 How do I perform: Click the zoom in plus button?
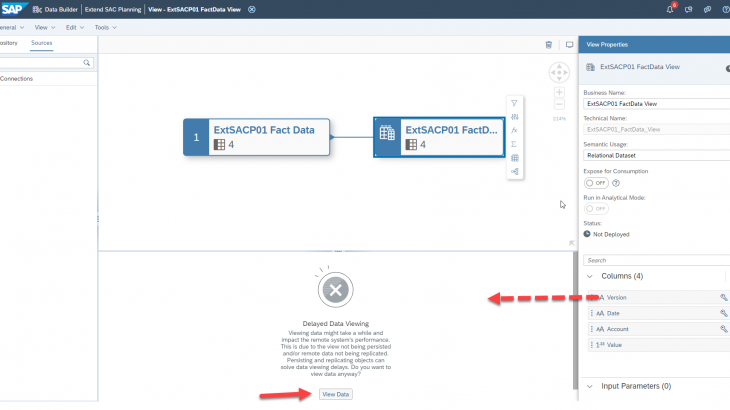(559, 92)
